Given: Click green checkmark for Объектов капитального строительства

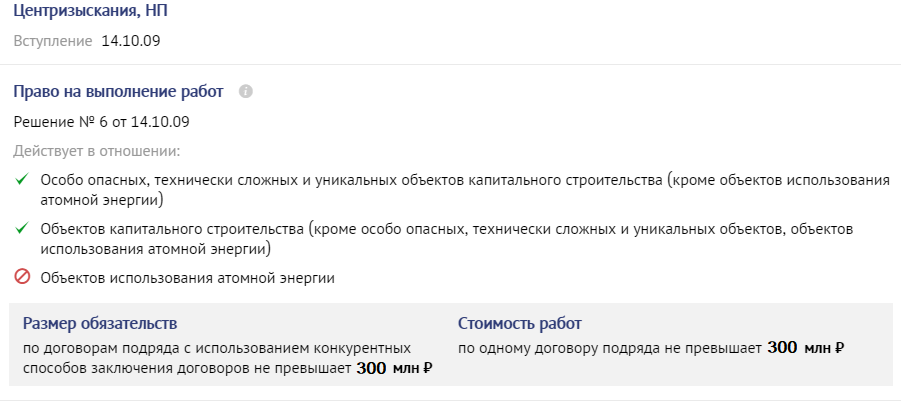Looking at the screenshot, I should (x=22, y=229).
